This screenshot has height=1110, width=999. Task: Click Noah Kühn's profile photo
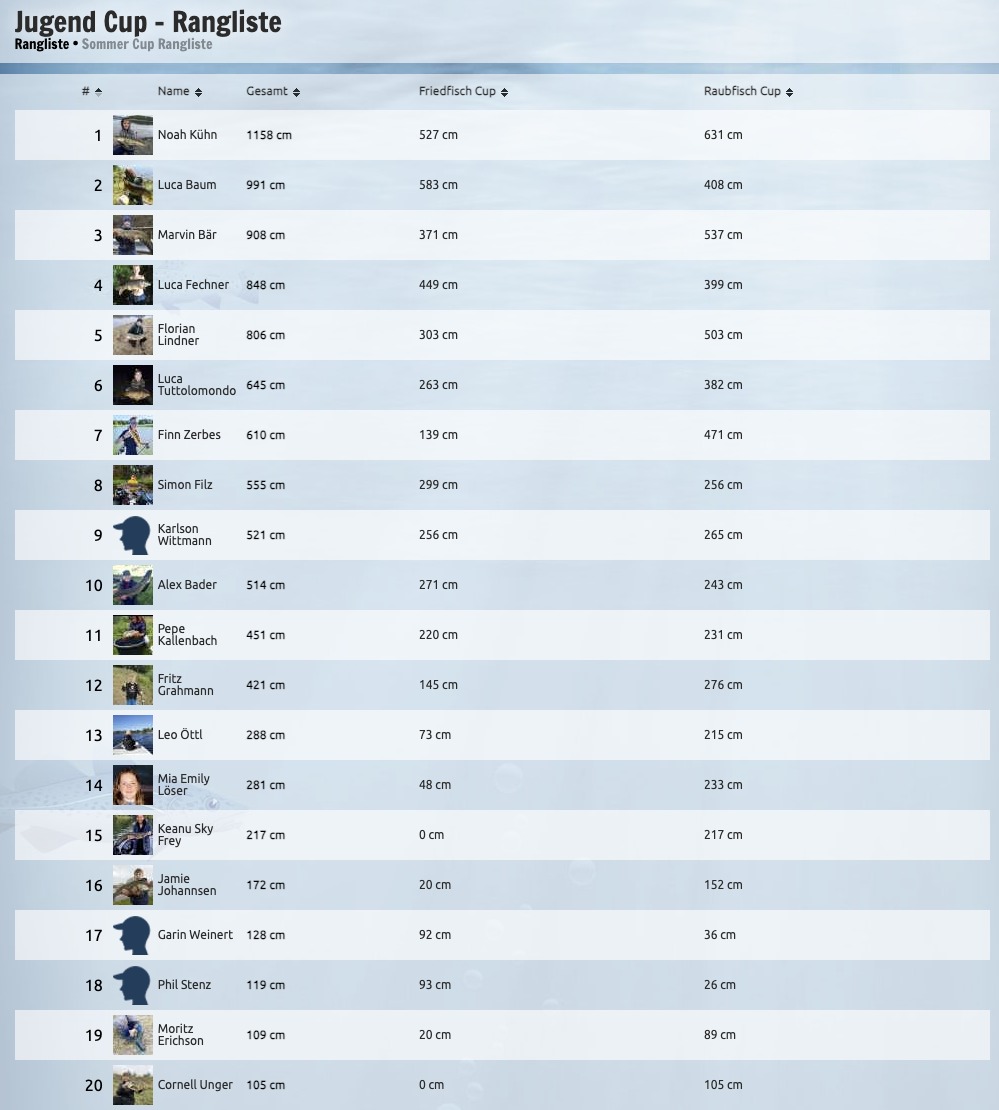(132, 135)
